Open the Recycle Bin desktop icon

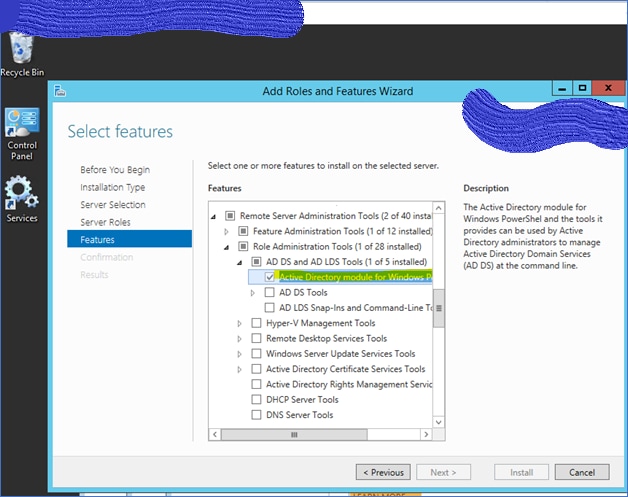point(22,54)
